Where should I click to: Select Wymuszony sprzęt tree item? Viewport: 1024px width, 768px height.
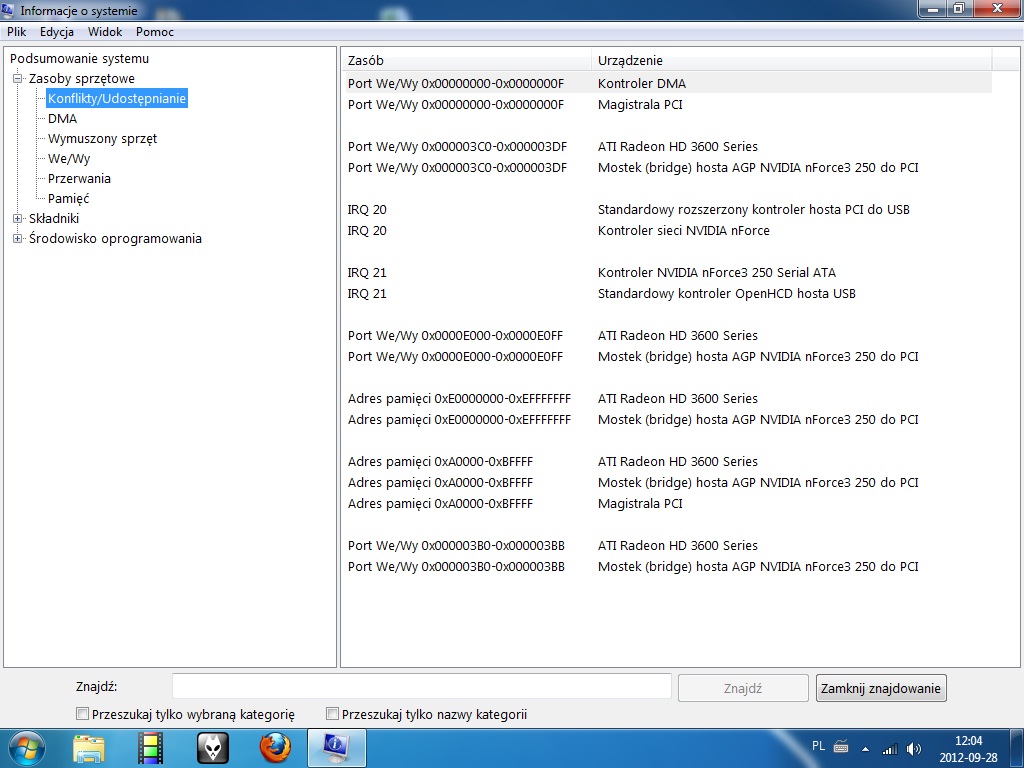(102, 138)
